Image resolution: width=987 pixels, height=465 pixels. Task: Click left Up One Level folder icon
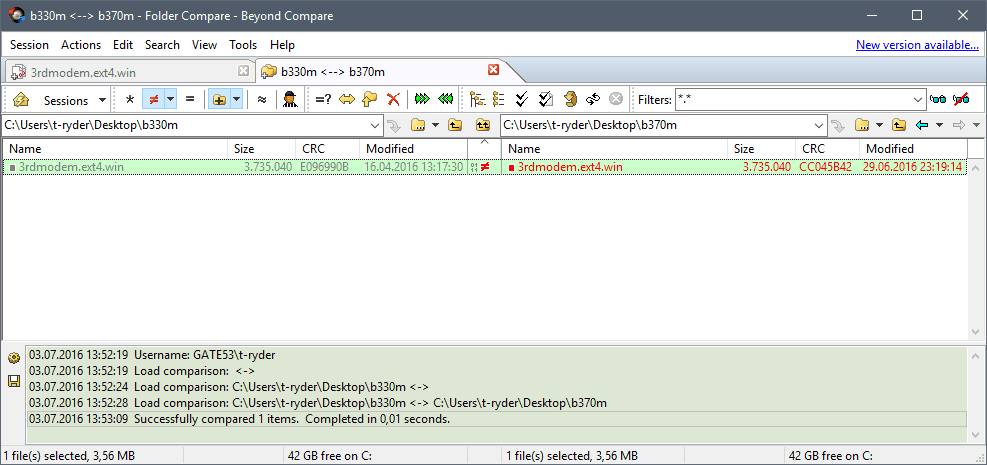[x=455, y=125]
